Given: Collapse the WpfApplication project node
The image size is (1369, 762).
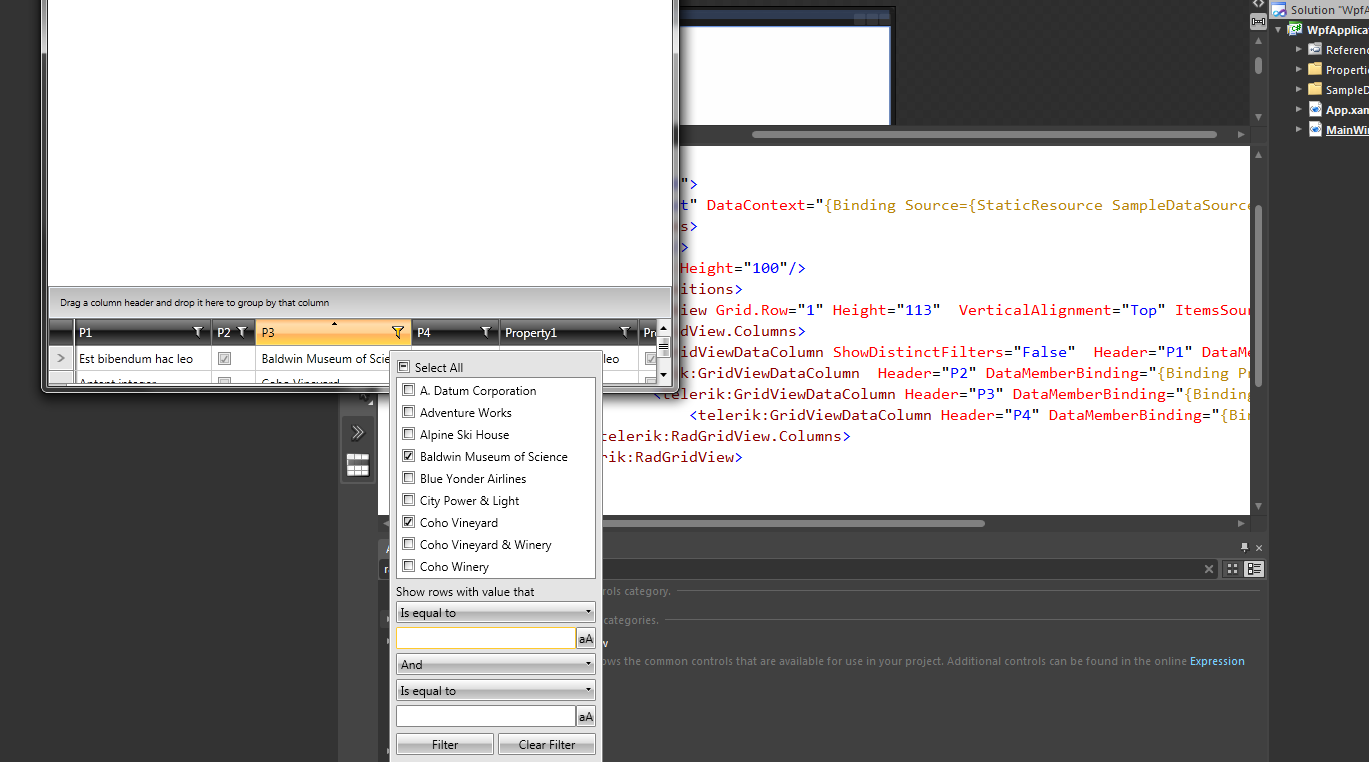Looking at the screenshot, I should coord(1278,30).
